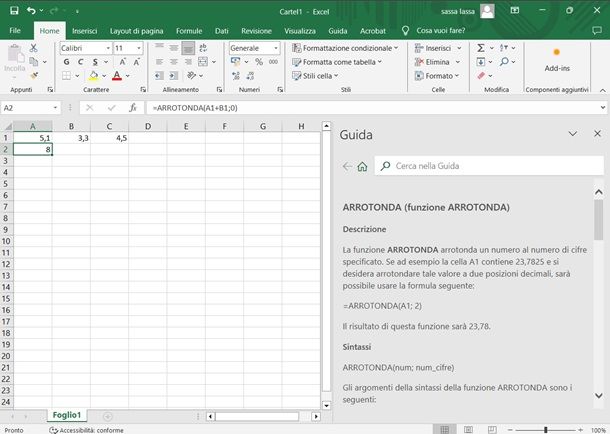Click Cosa vuoi fare search box

[x=440, y=30]
